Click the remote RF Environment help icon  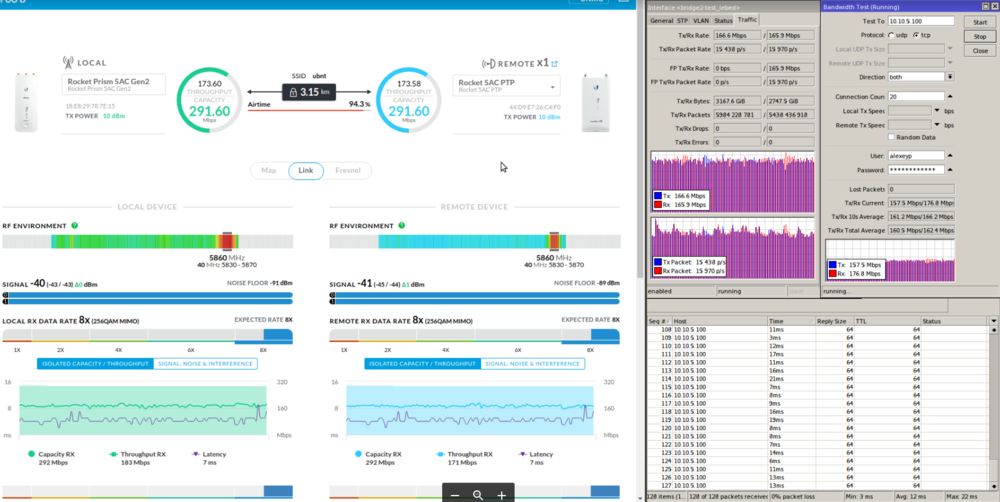402,226
